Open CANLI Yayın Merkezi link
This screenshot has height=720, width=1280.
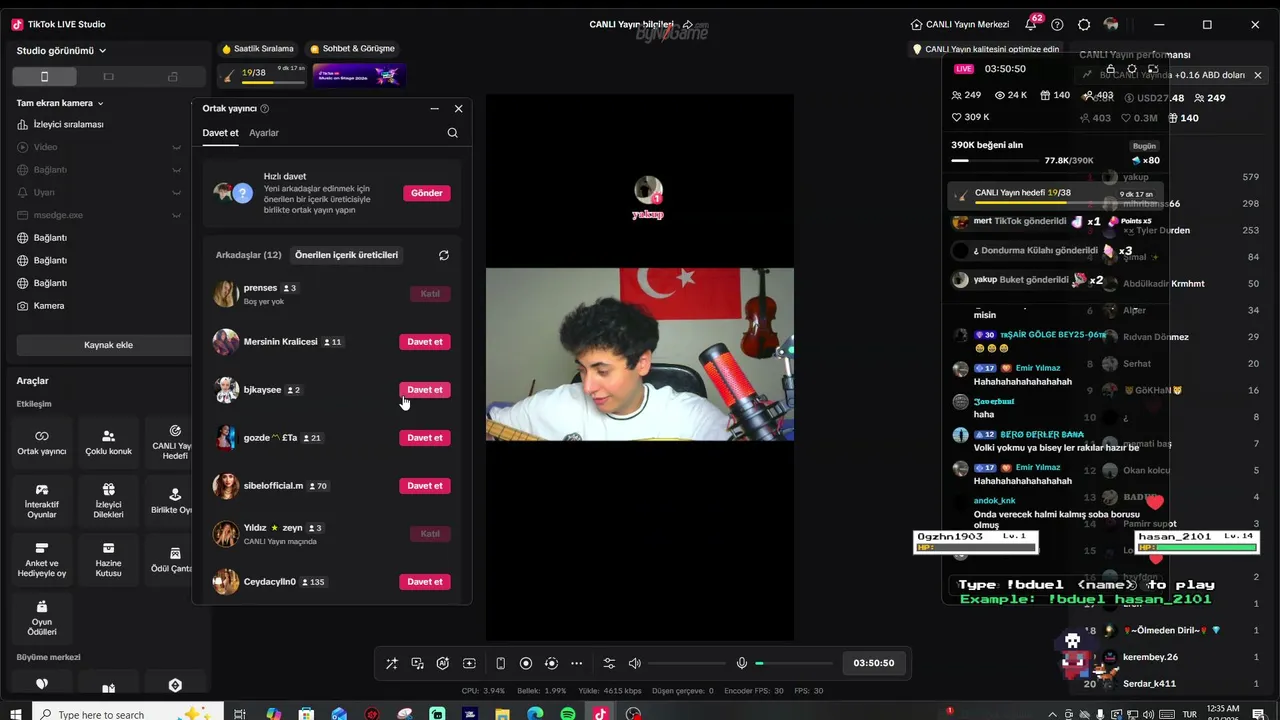tap(960, 24)
